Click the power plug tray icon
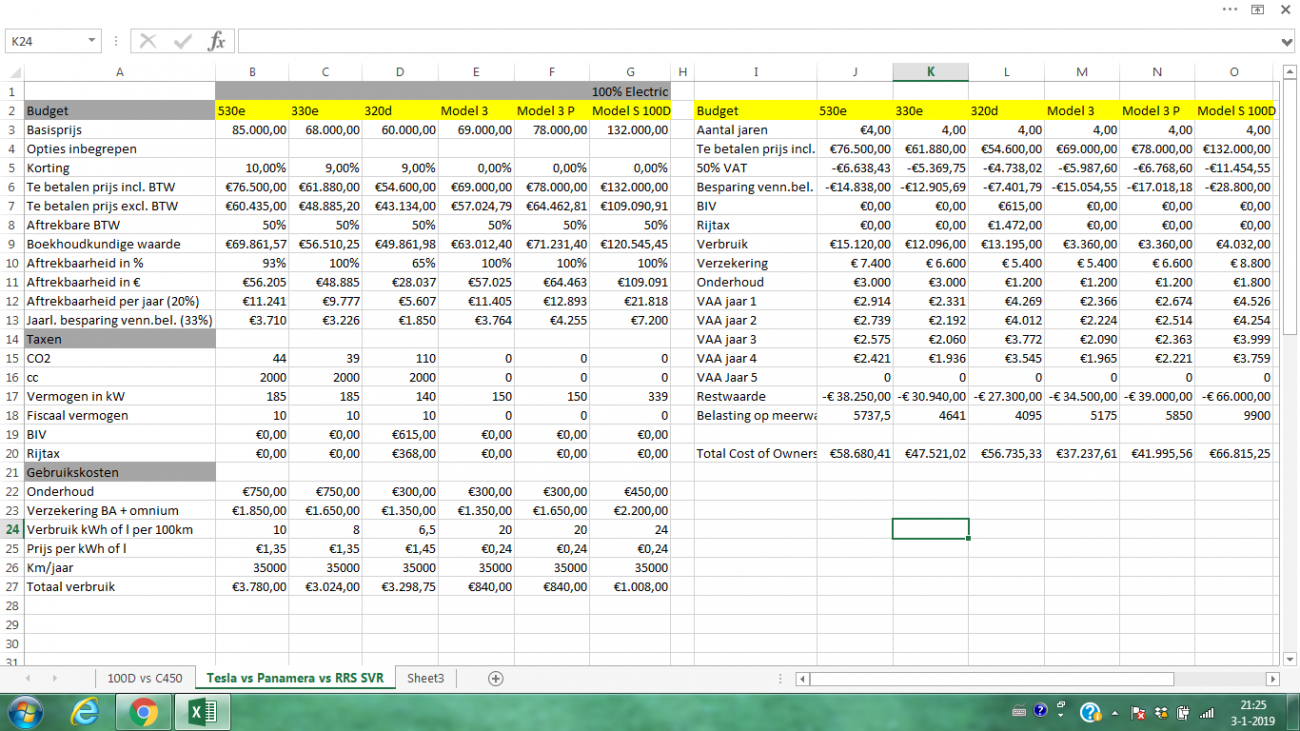The image size is (1300, 731). [x=1183, y=713]
